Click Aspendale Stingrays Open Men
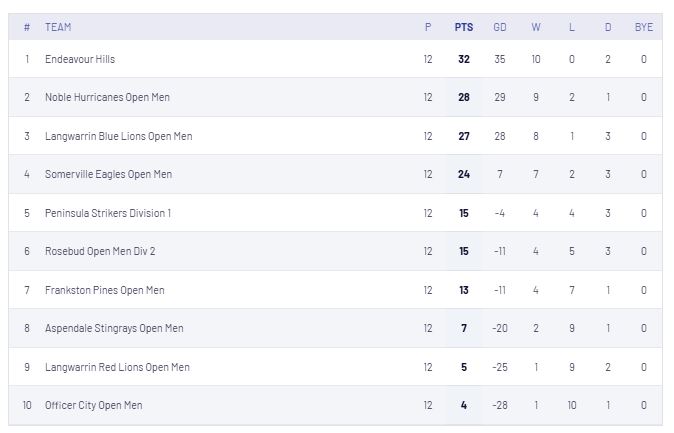This screenshot has height=433, width=674. [114, 328]
